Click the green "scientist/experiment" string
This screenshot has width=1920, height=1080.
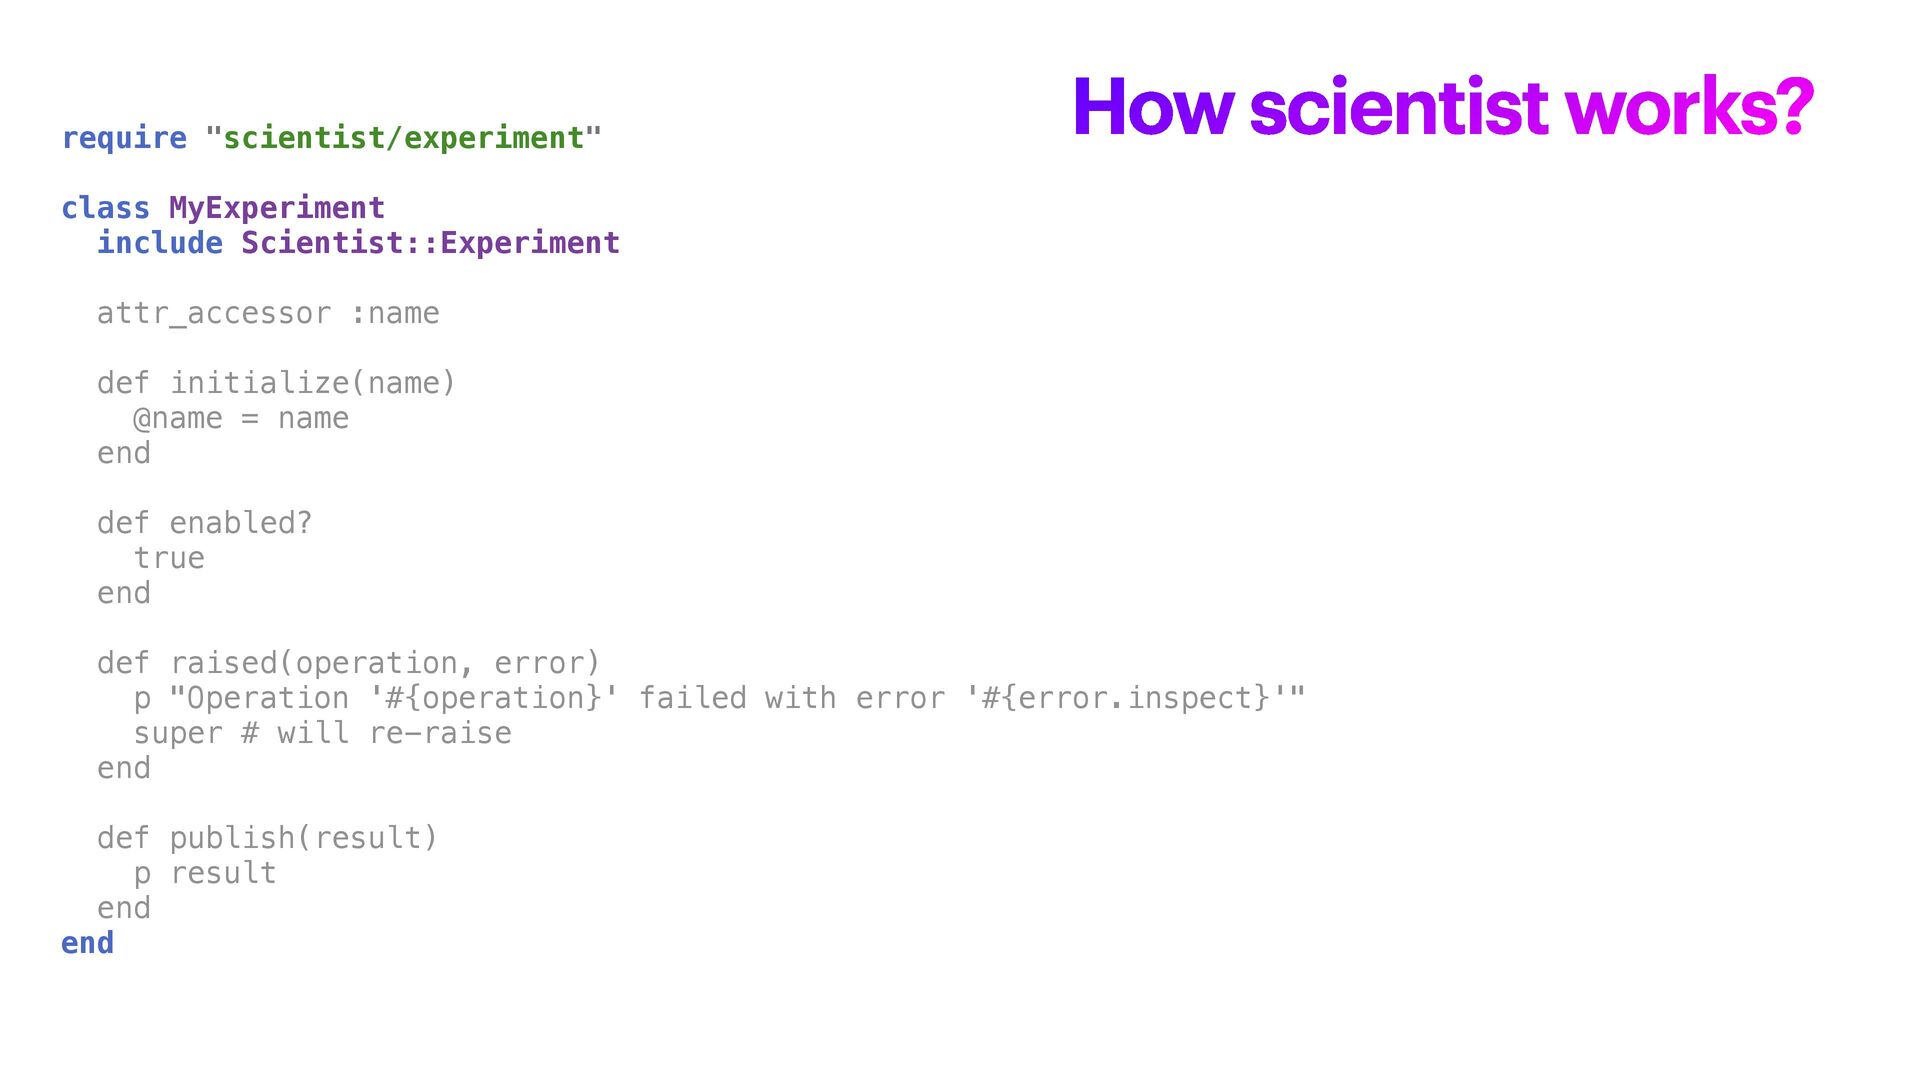click(x=403, y=138)
